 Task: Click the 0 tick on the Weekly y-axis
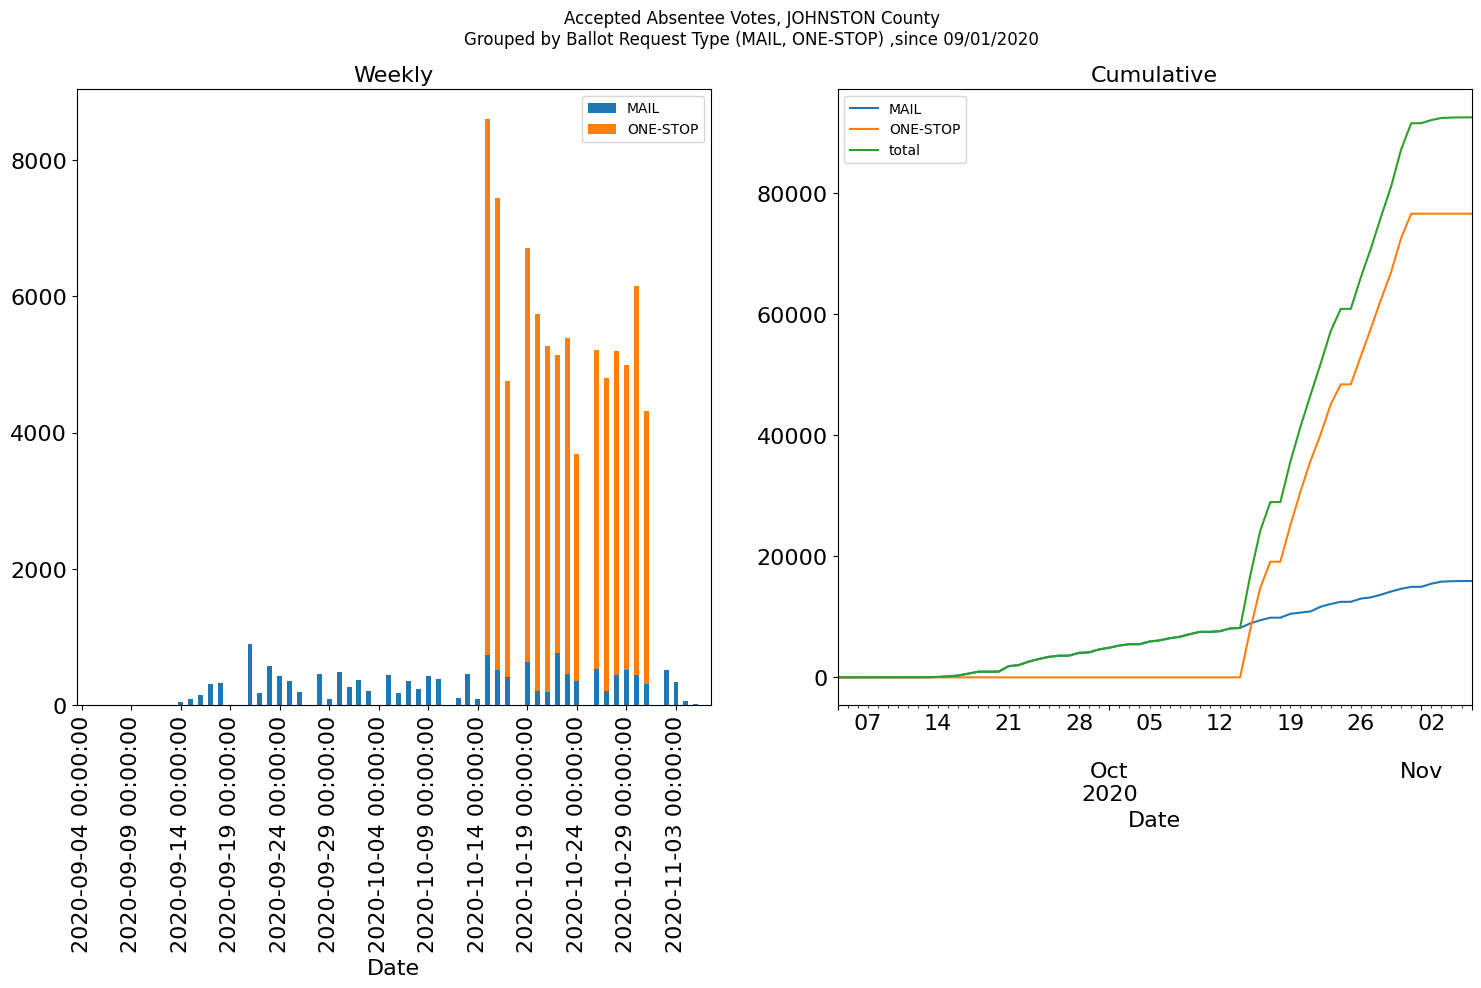click(60, 706)
